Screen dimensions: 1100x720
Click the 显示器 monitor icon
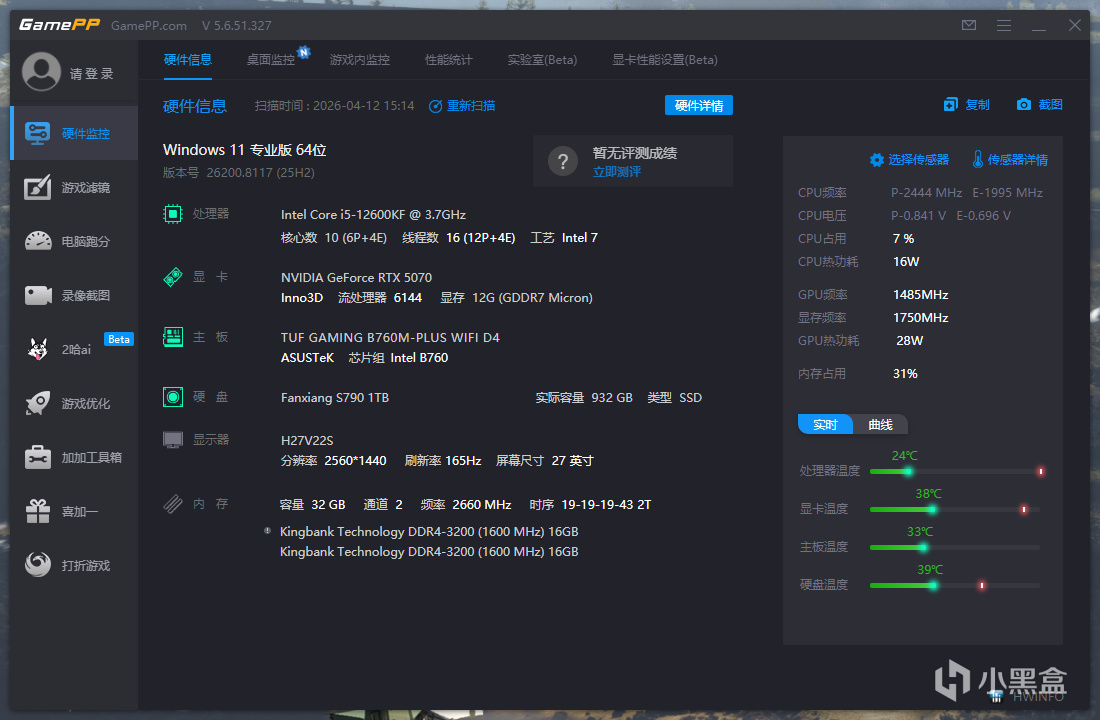tap(173, 440)
